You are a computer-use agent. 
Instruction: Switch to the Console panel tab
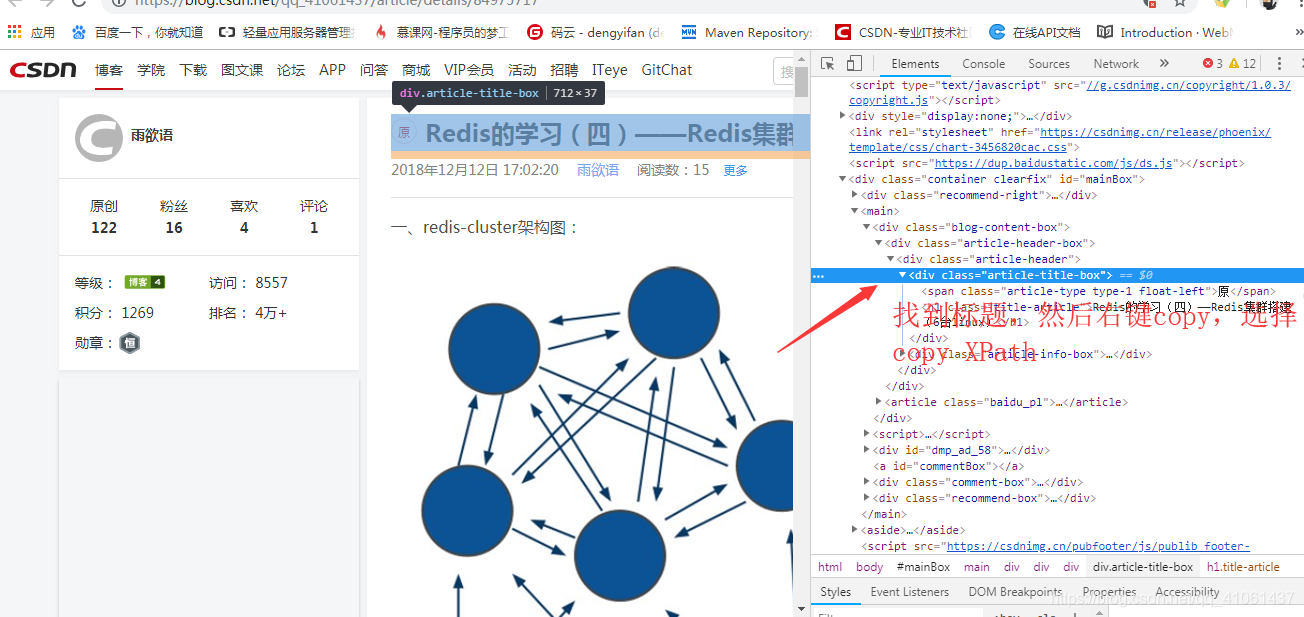[983, 62]
